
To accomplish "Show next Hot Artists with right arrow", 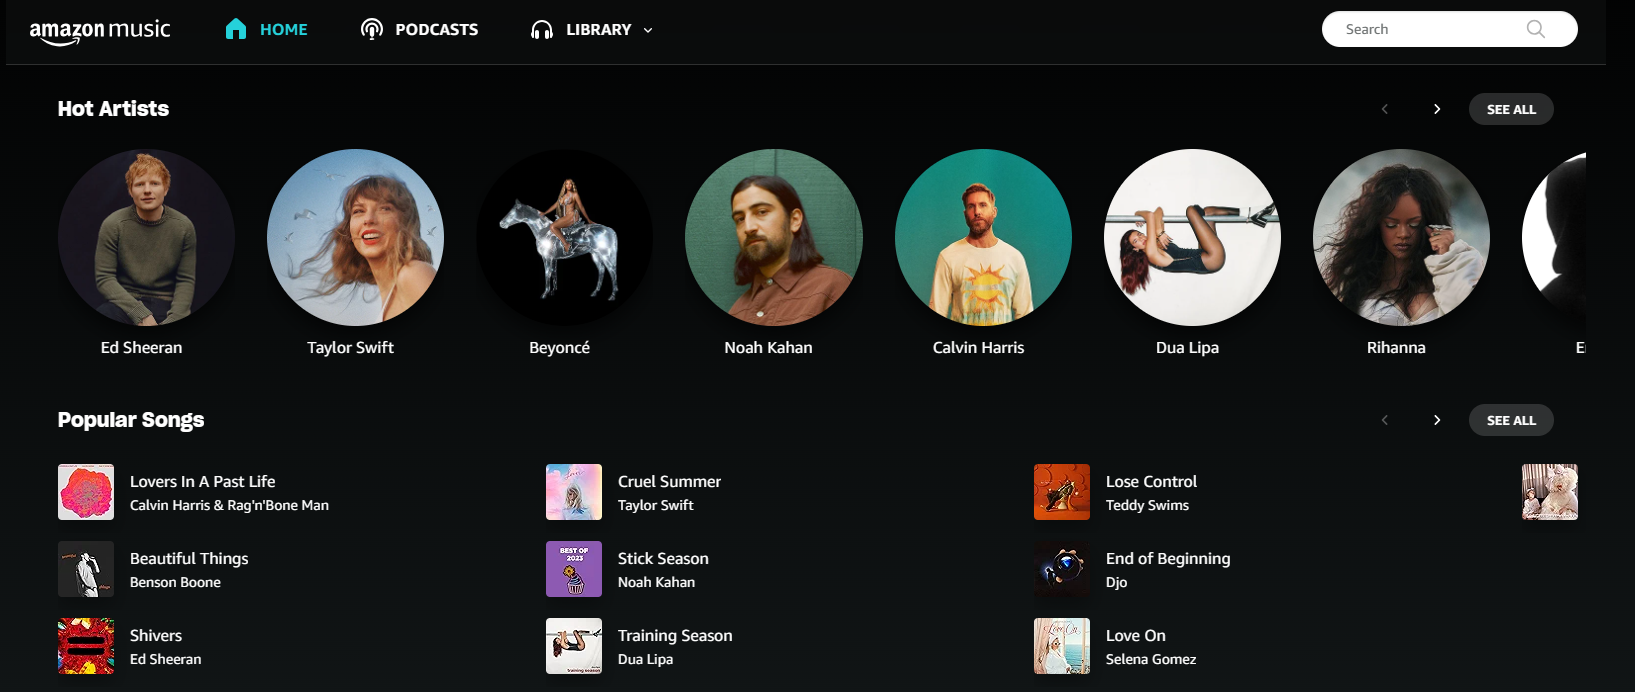I will 1437,109.
